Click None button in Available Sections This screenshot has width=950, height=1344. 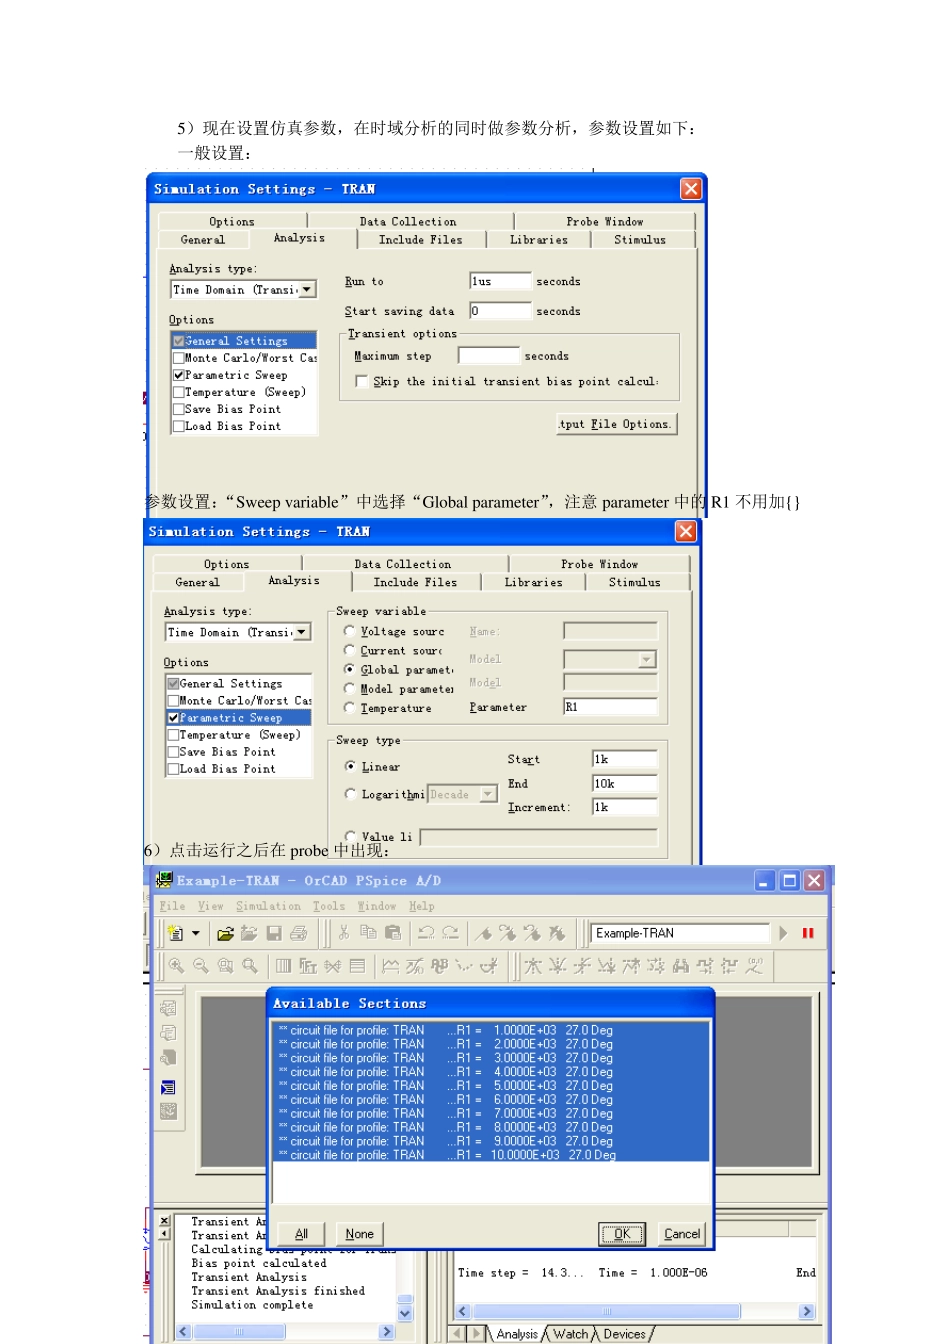point(360,1234)
